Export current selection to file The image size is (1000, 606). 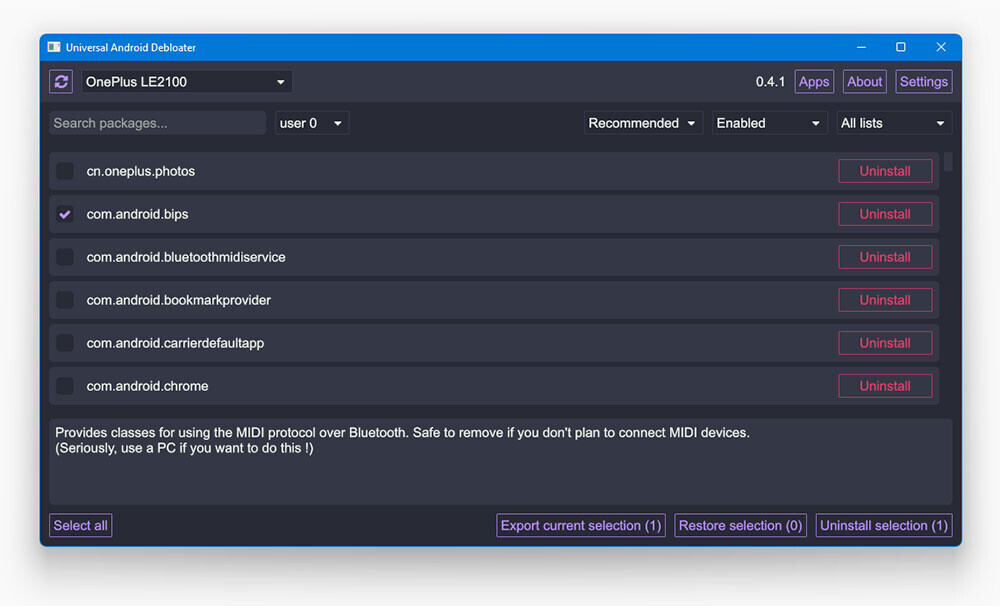(581, 526)
